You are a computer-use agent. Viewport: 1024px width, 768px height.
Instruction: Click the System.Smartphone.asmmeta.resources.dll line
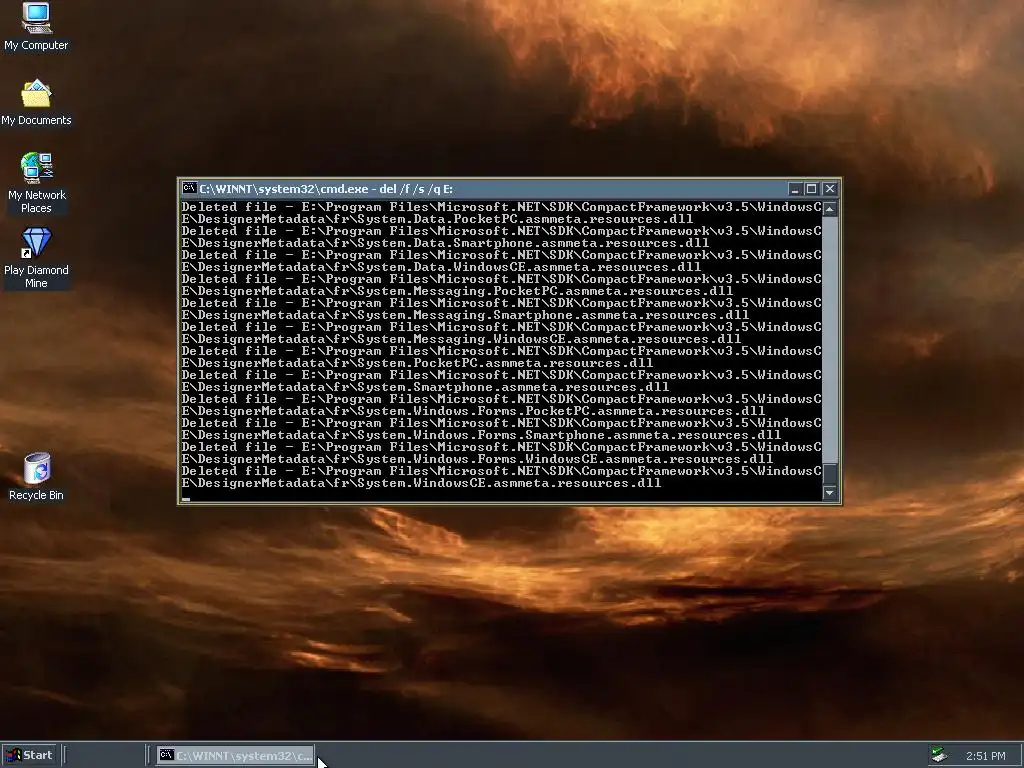coord(425,387)
